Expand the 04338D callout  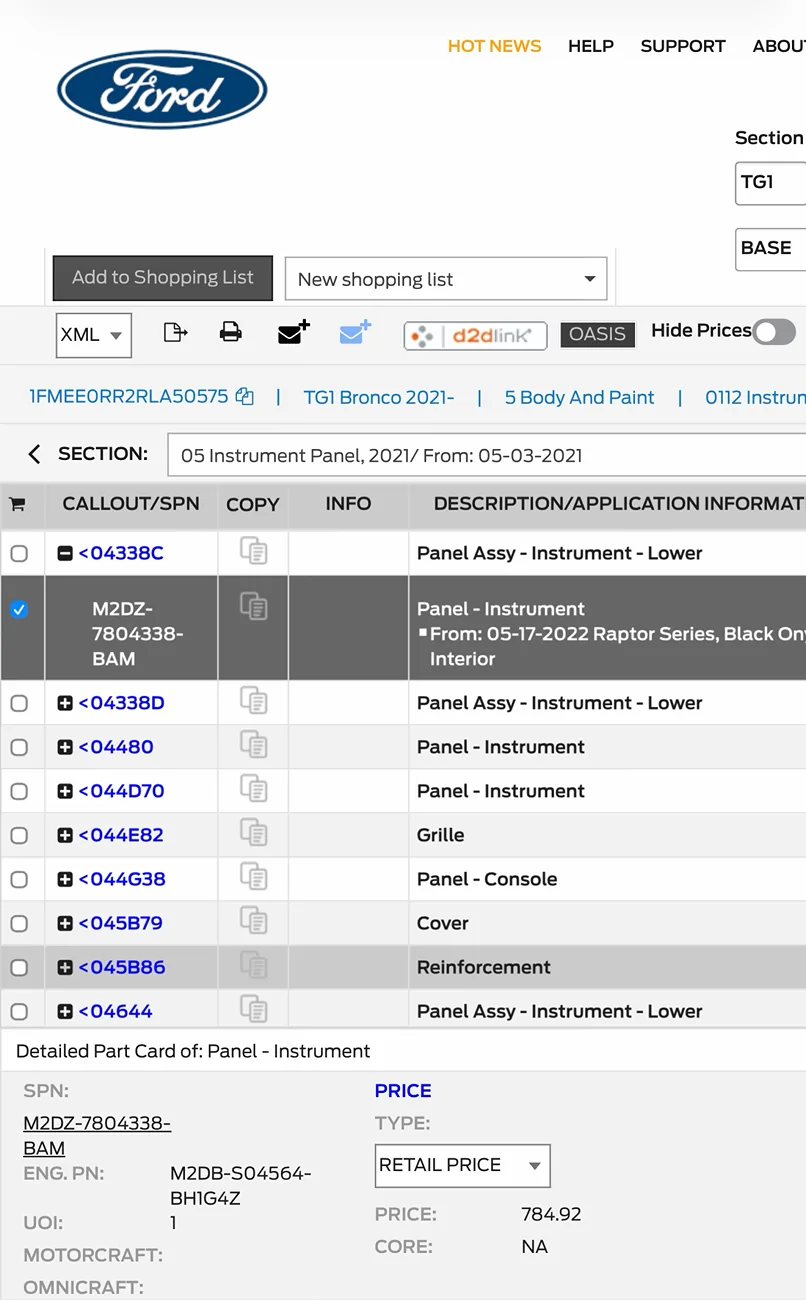(65, 703)
